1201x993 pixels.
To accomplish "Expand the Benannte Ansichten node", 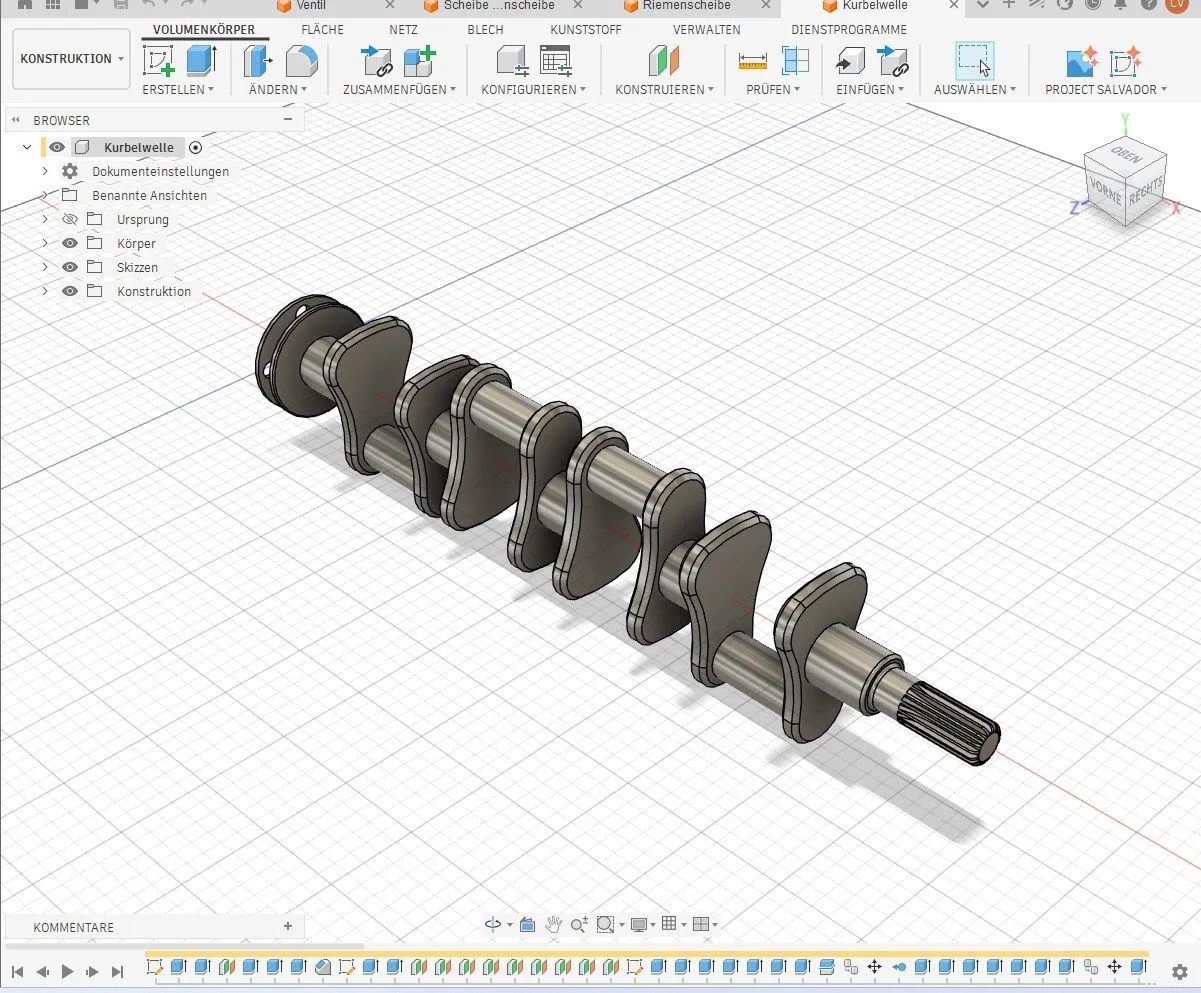I will [44, 195].
